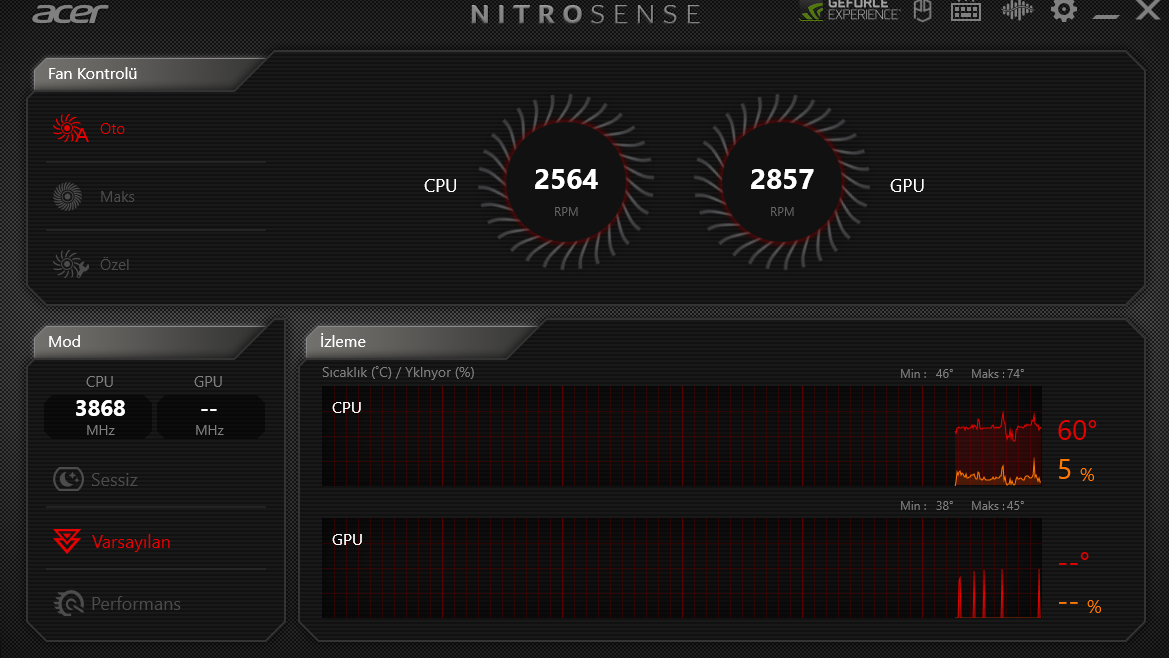Click CPU 'Min : 46°' label
The image size is (1169, 658).
[x=927, y=373]
